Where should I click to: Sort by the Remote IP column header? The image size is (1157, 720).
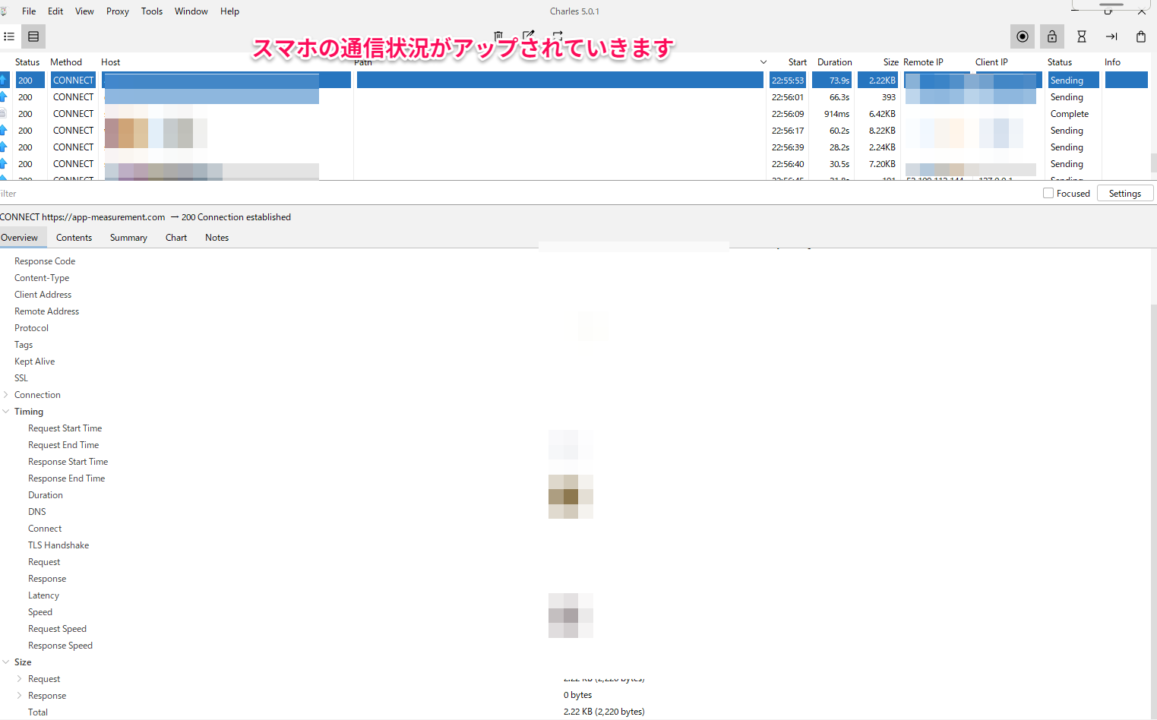point(923,62)
